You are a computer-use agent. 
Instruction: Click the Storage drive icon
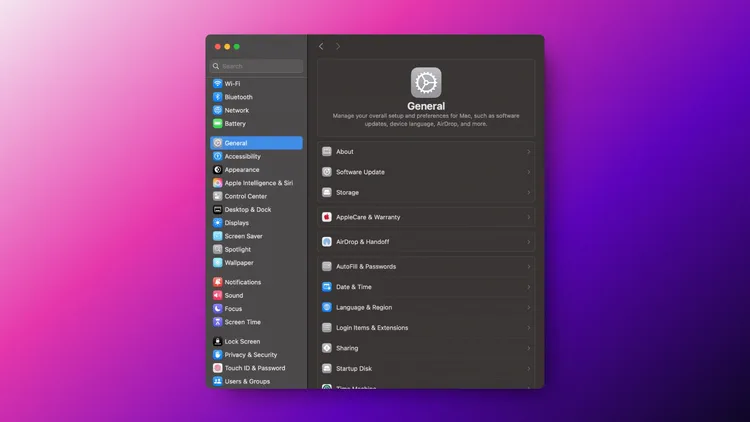pyautogui.click(x=327, y=192)
